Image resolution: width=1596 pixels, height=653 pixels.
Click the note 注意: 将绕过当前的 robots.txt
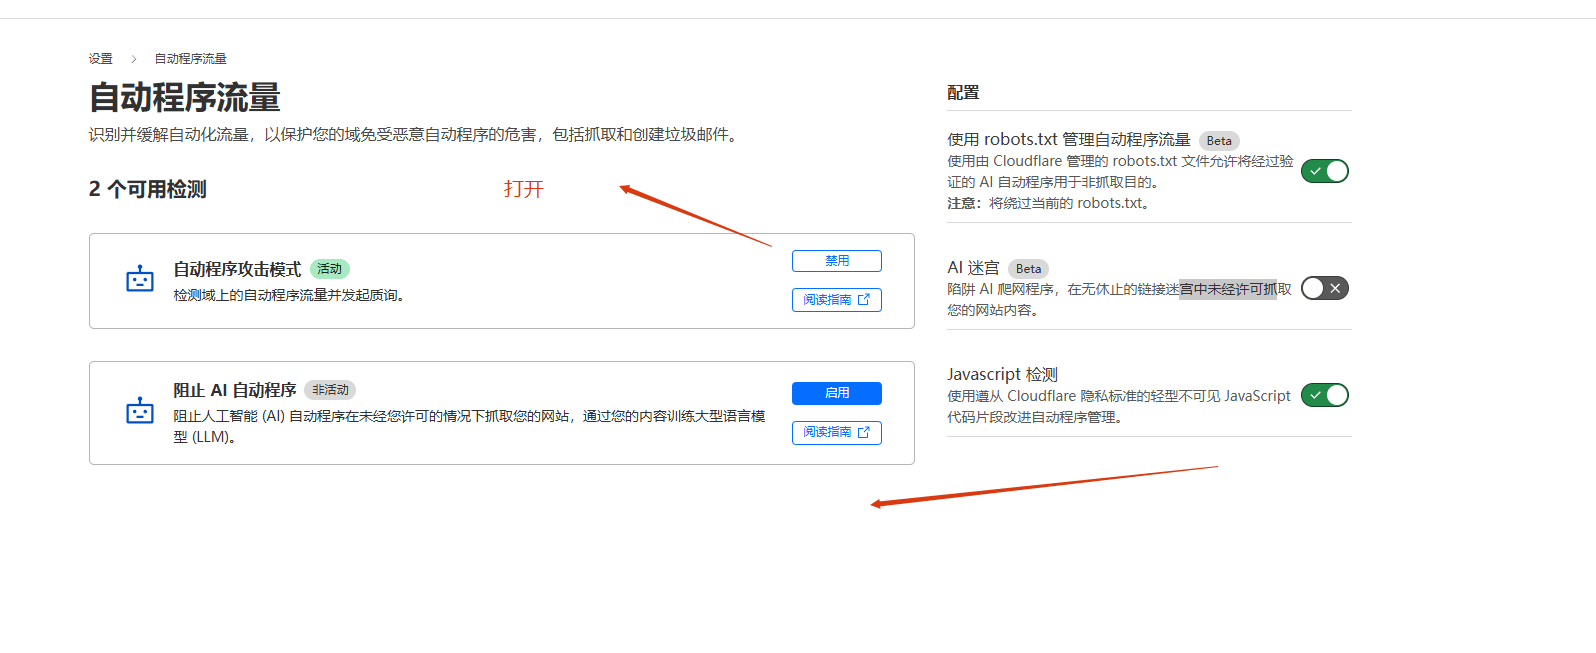1050,203
